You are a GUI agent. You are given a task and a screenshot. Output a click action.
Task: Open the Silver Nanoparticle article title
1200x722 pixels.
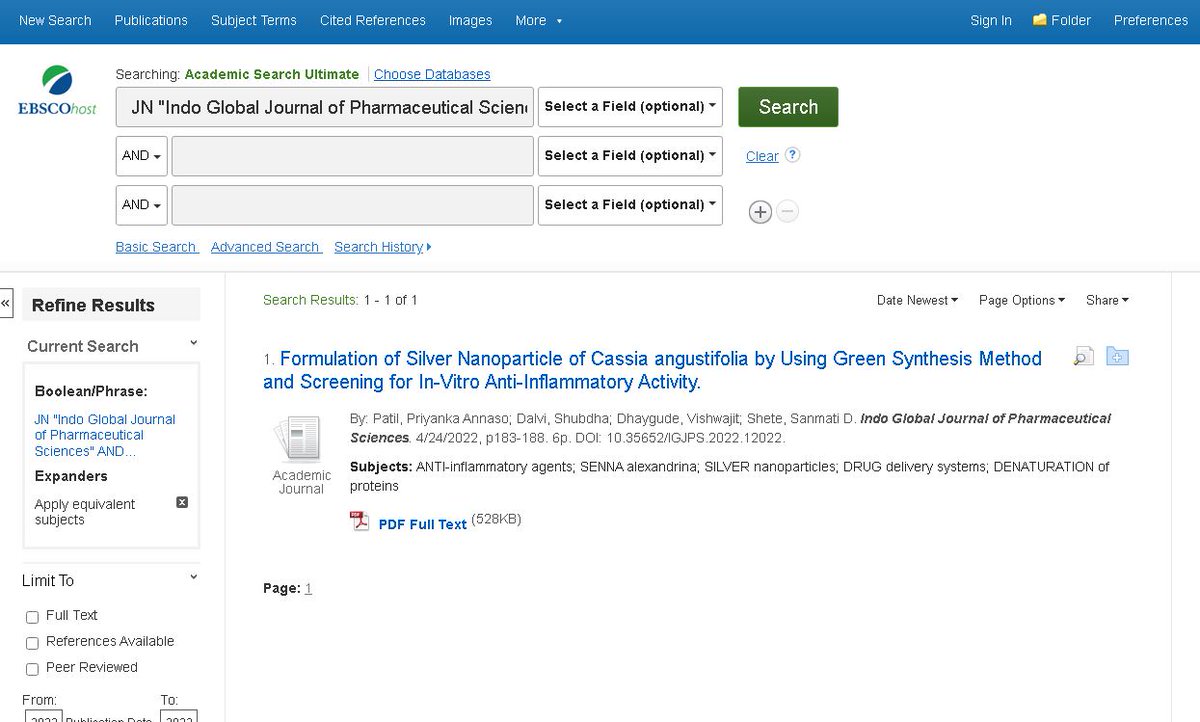click(x=652, y=370)
